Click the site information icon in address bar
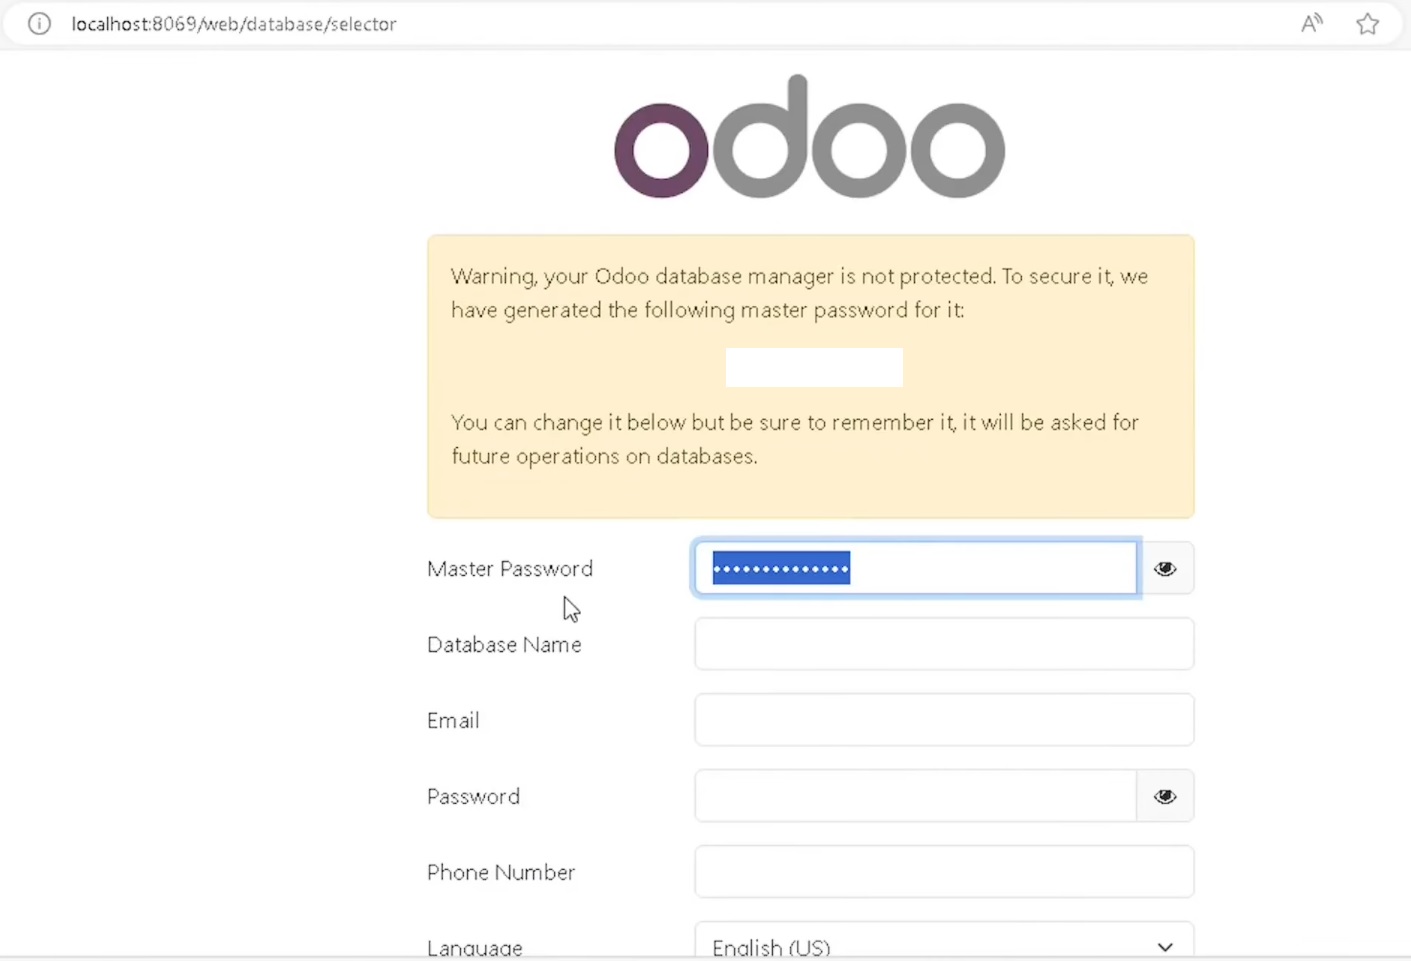Viewport: 1411px width, 961px height. (39, 24)
